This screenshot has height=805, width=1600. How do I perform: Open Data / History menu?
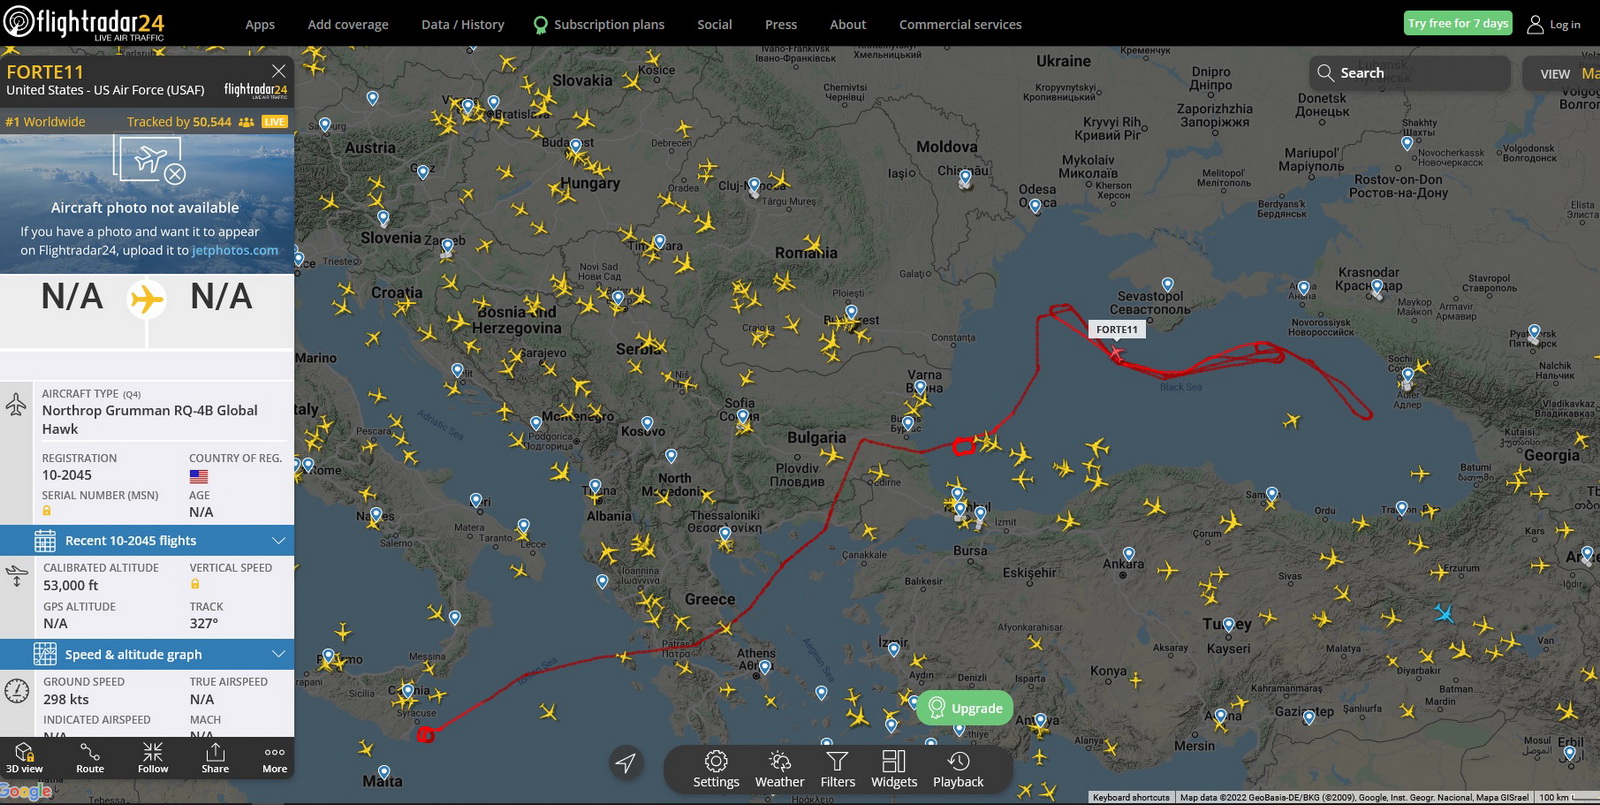463,25
